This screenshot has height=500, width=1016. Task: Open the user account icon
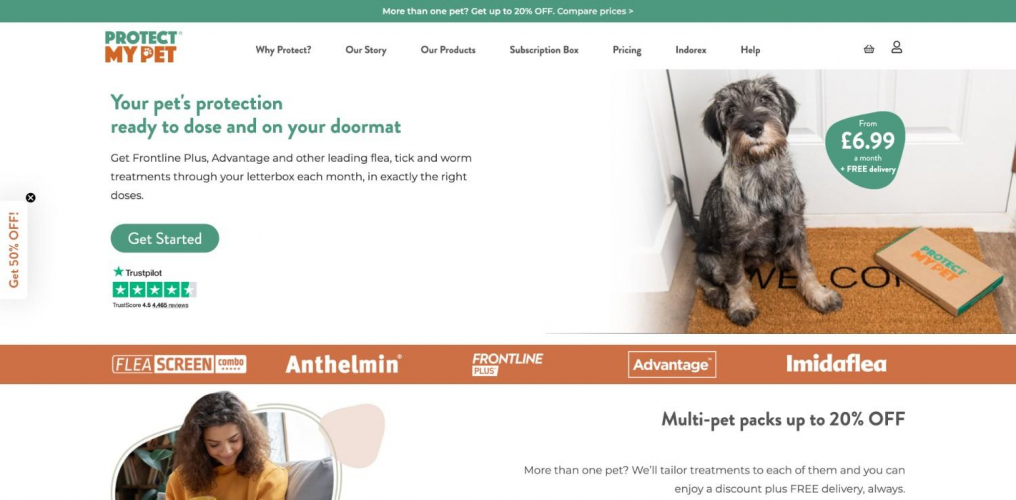pos(896,47)
